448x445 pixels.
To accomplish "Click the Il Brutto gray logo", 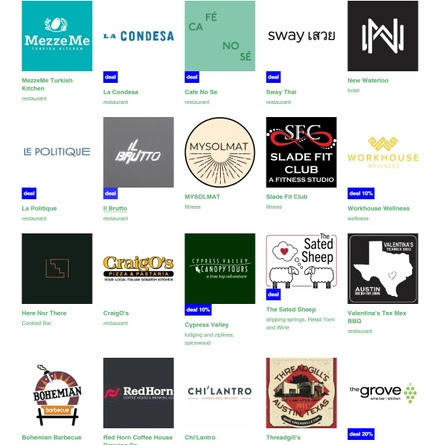I will 138,152.
